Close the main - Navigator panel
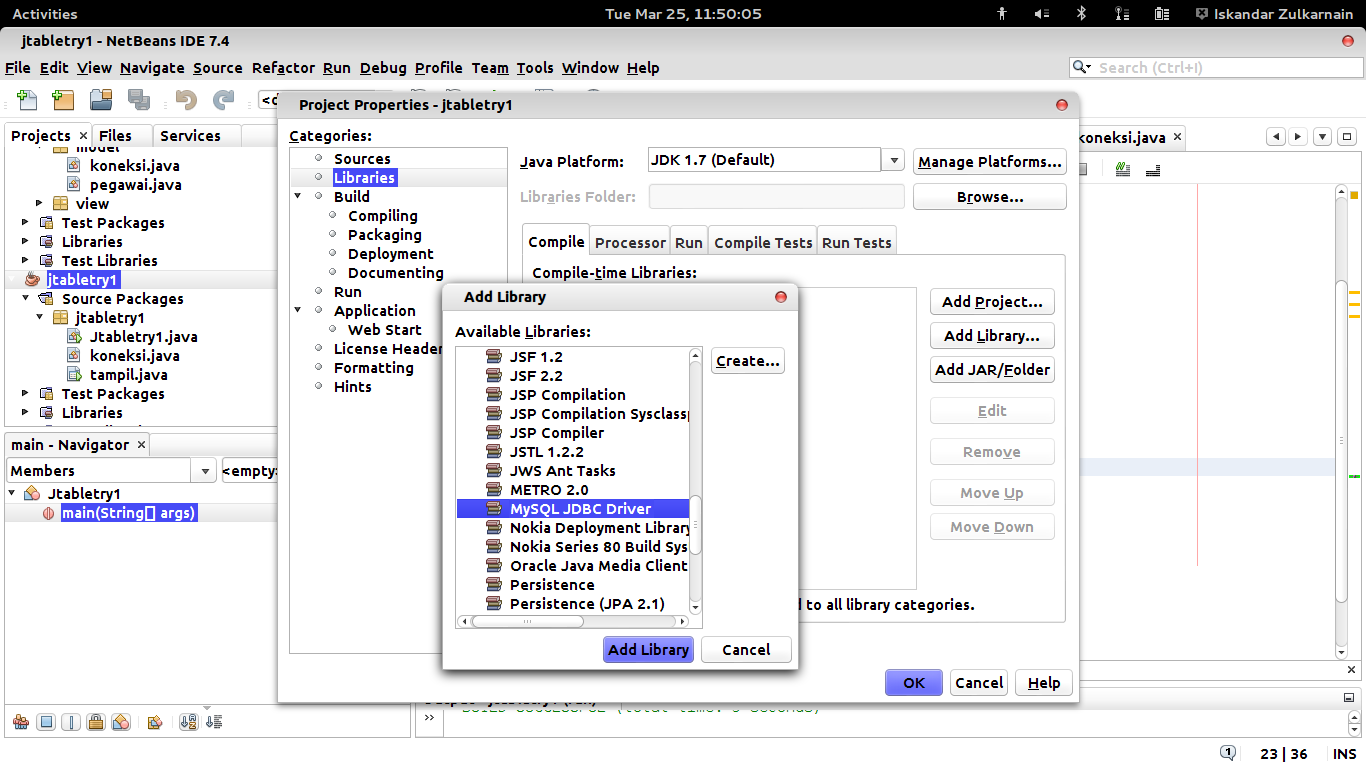Image resolution: width=1366 pixels, height=768 pixels. [x=141, y=444]
